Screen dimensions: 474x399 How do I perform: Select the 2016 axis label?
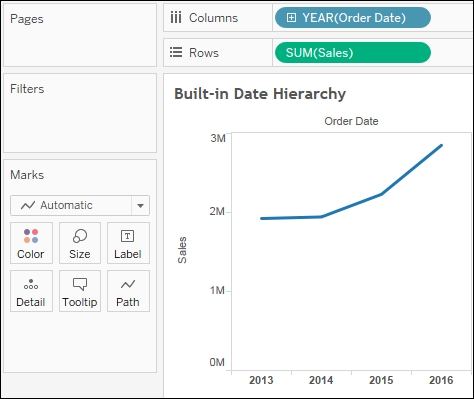tap(441, 380)
